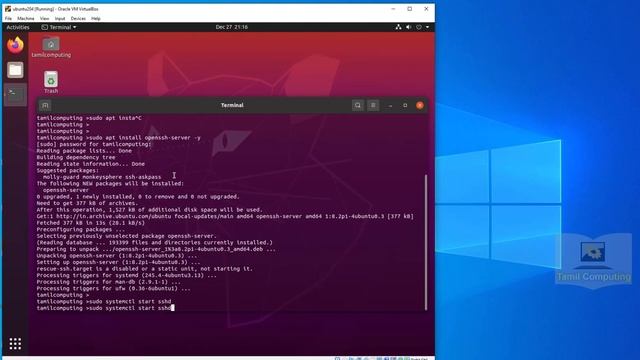Close the Terminal window with the orange button
The width and height of the screenshot is (640, 360).
(x=420, y=105)
